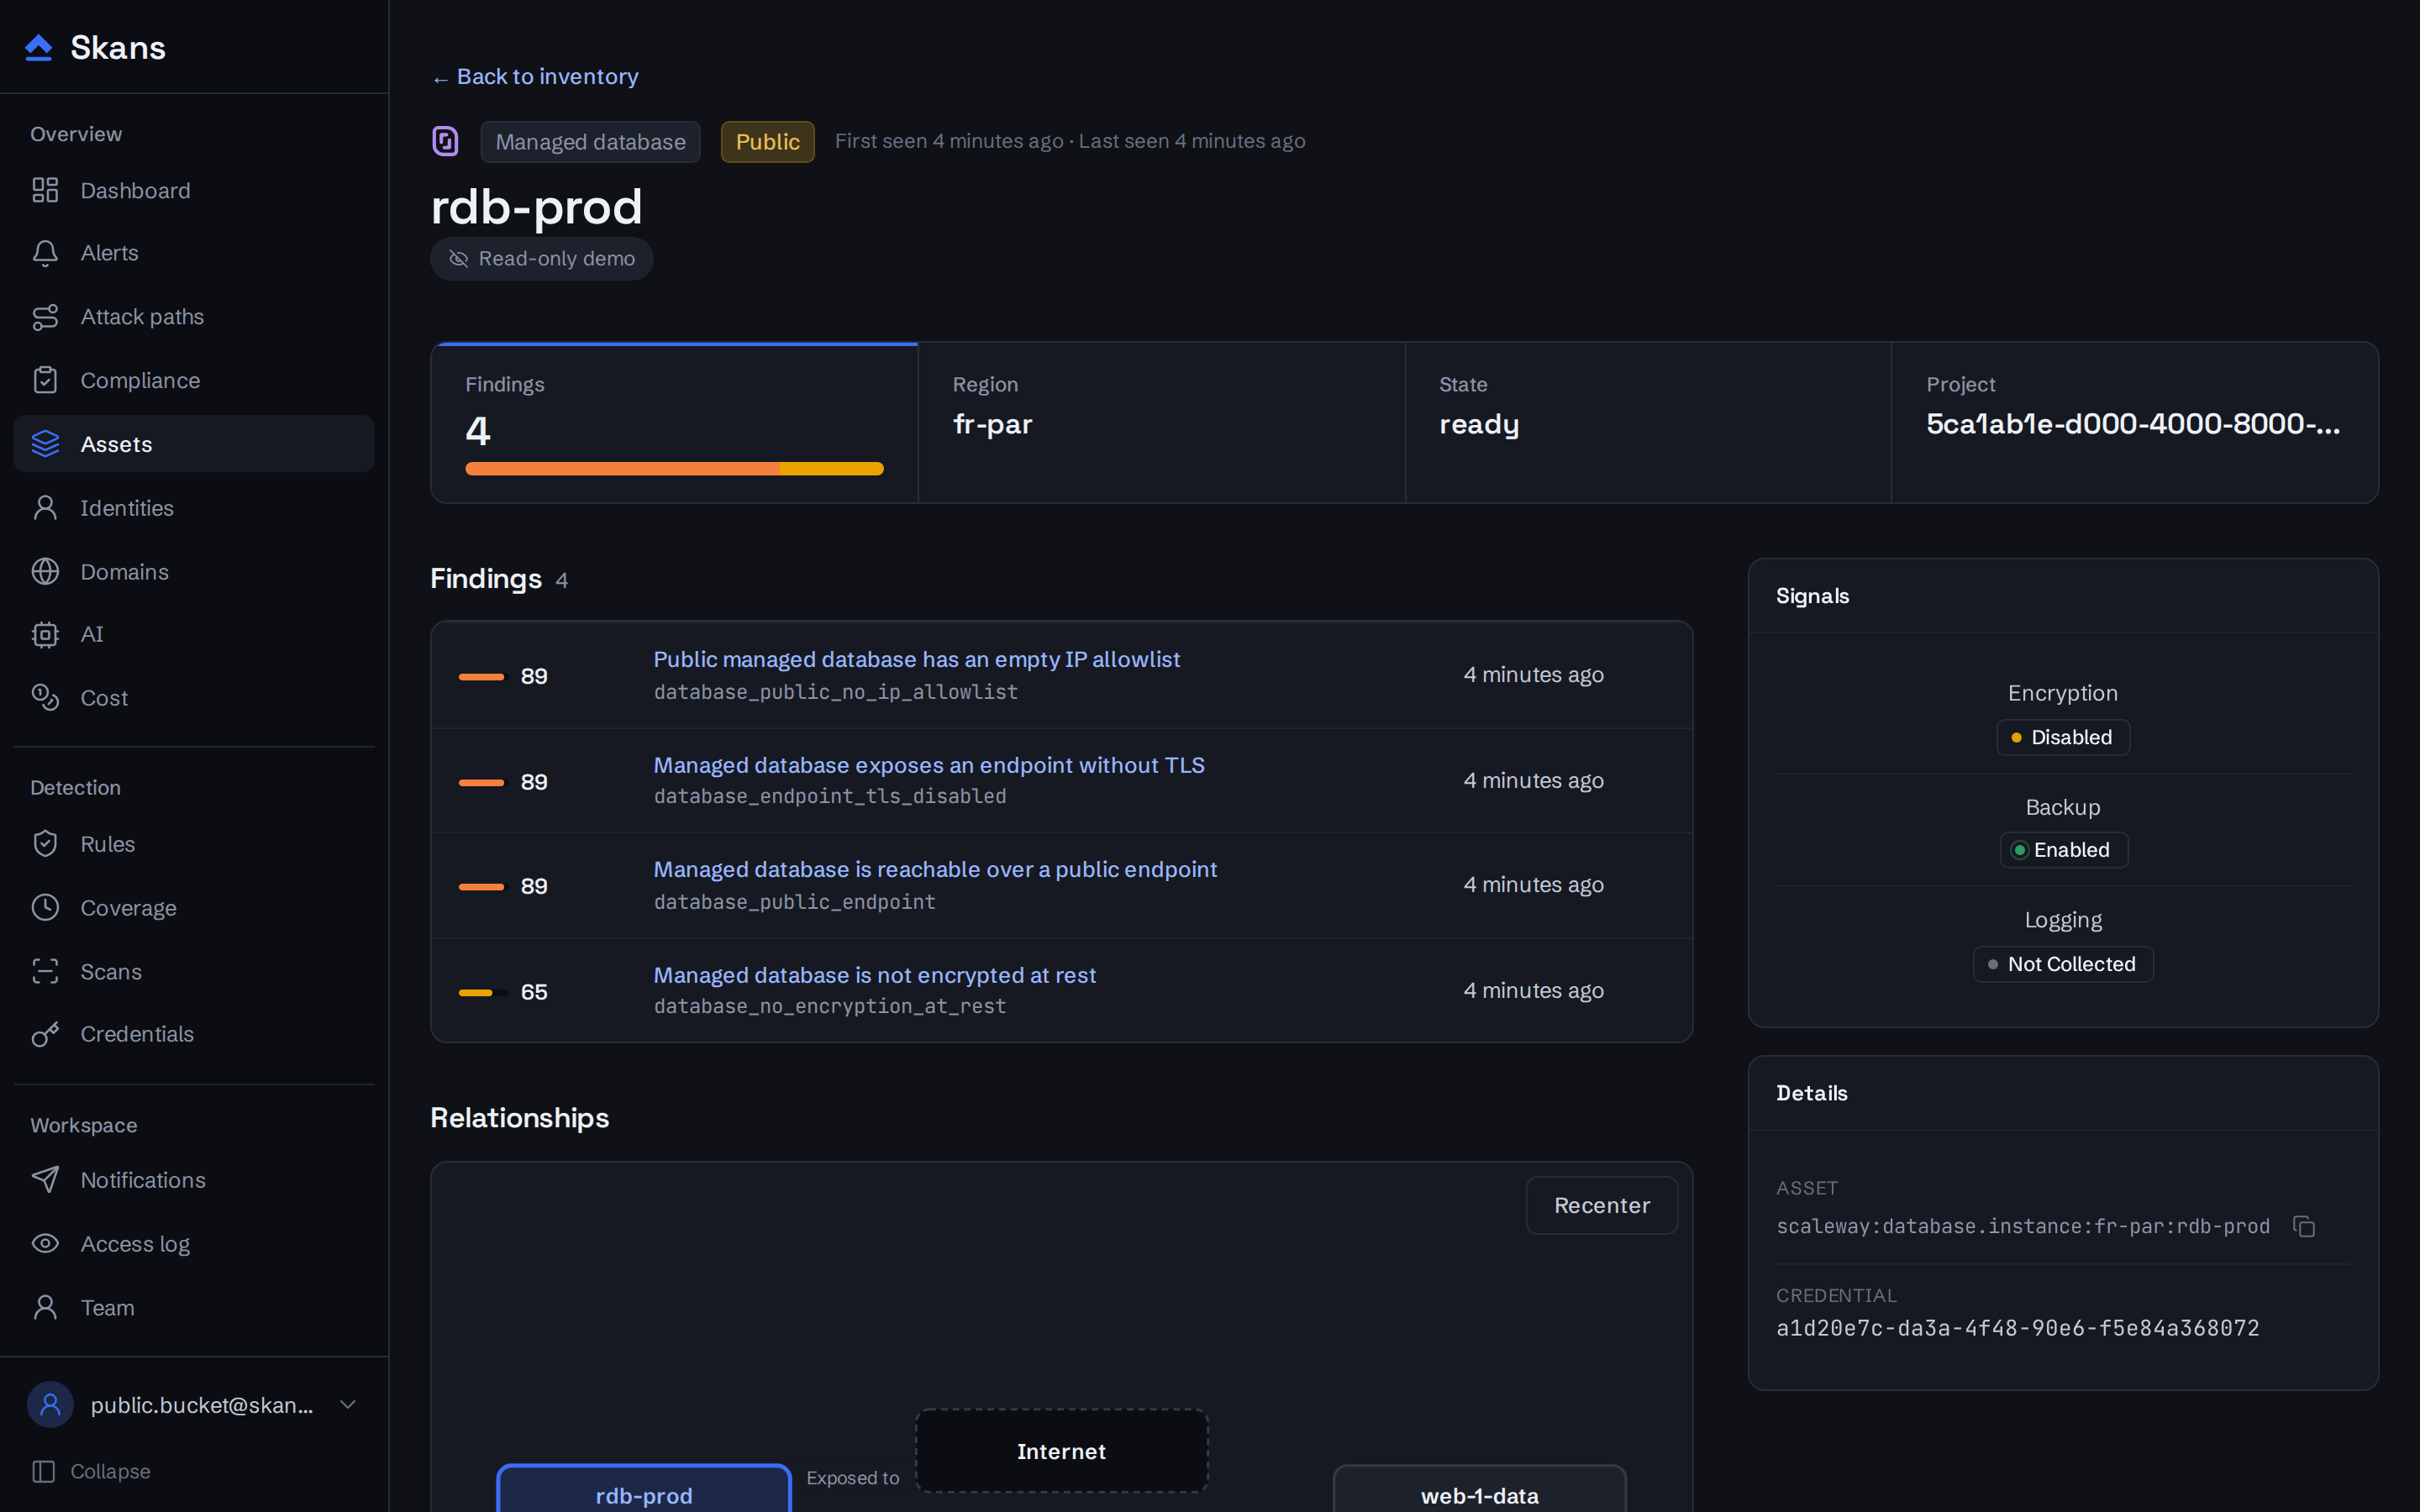Click the Skans logo icon

pyautogui.click(x=38, y=47)
